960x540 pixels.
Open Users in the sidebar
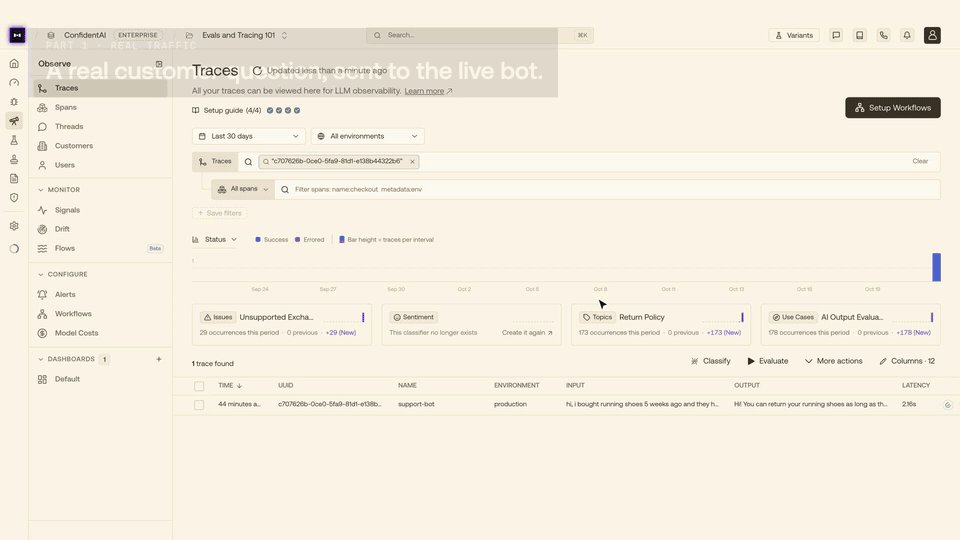coord(100,165)
